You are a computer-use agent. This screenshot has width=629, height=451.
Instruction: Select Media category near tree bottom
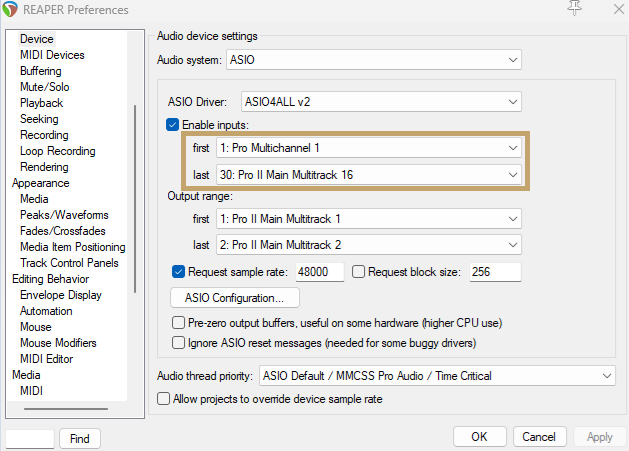pyautogui.click(x=26, y=375)
